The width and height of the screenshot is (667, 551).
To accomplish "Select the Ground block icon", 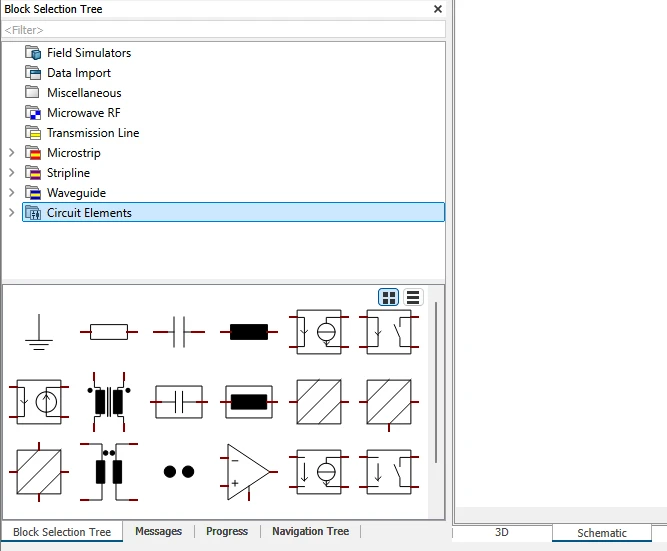I will click(39, 332).
